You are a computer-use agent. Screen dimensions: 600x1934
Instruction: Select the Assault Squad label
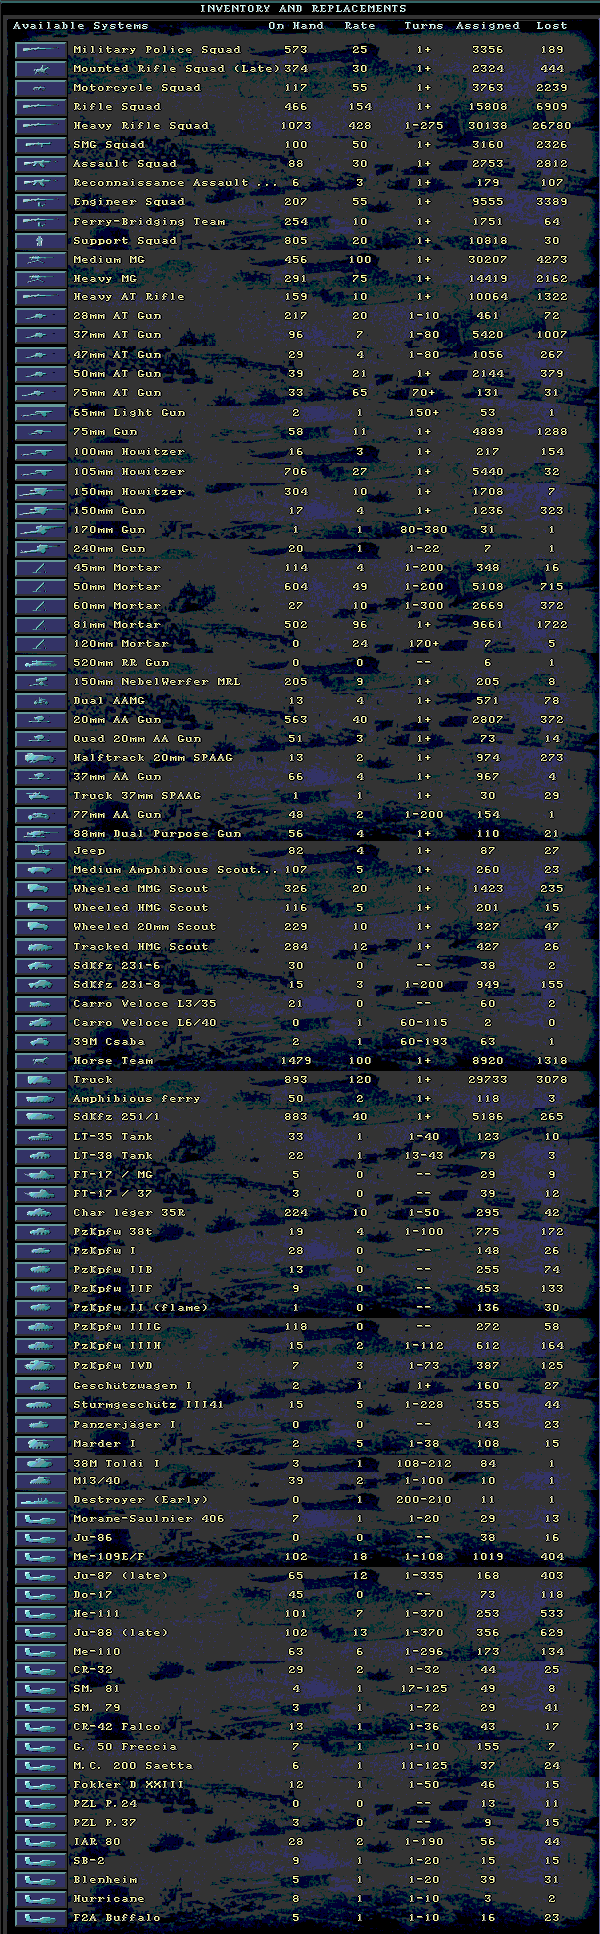pyautogui.click(x=125, y=163)
